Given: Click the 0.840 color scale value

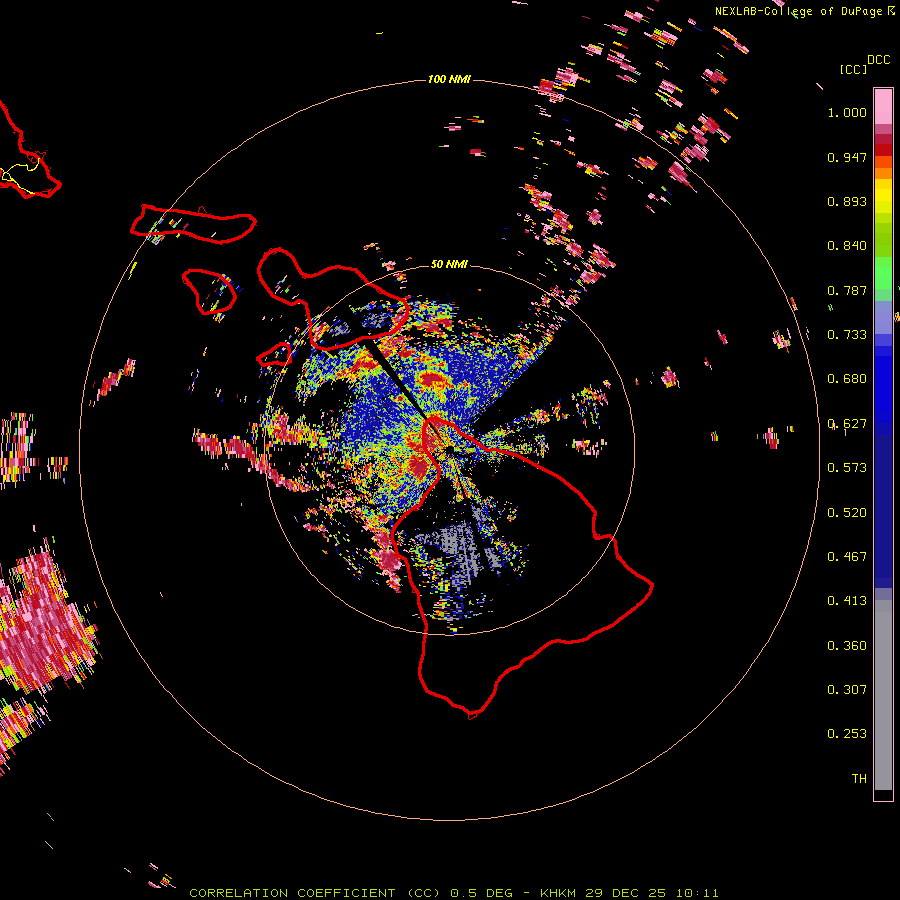Looking at the screenshot, I should pos(847,246).
